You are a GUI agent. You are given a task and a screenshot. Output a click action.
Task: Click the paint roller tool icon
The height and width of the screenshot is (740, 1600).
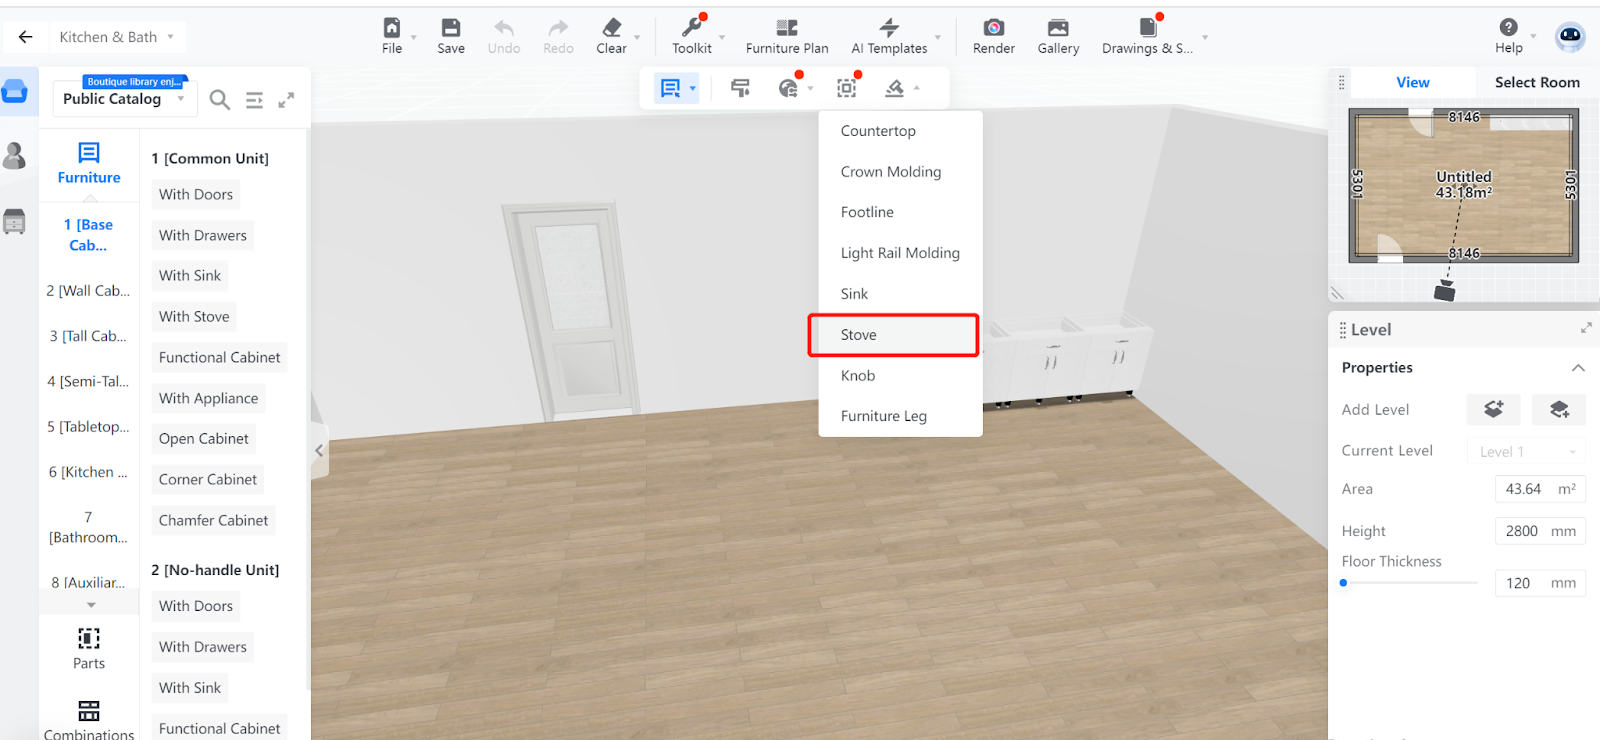tap(741, 88)
